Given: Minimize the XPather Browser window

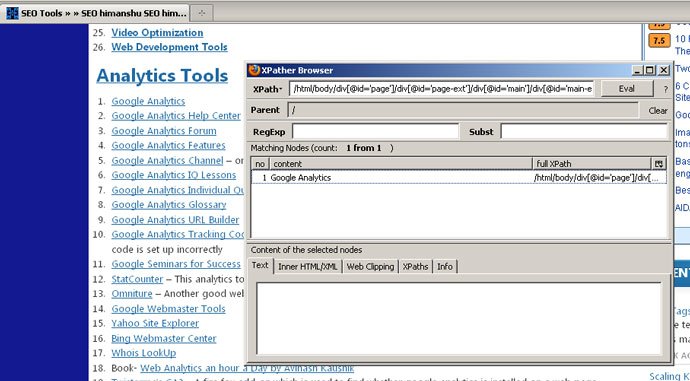Looking at the screenshot, I should [637, 70].
